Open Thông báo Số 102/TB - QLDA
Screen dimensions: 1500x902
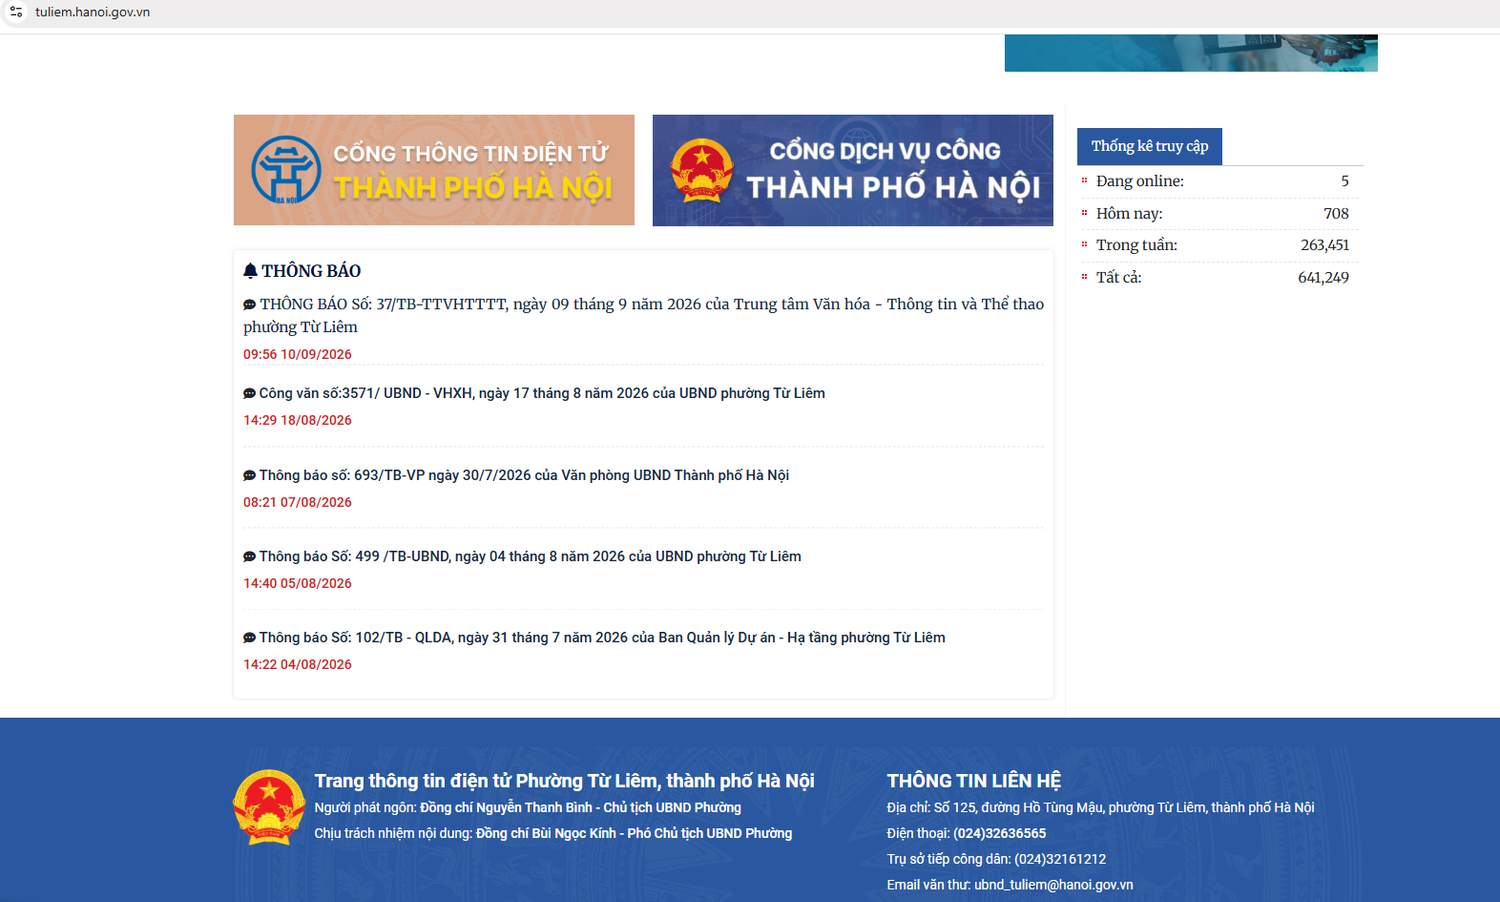click(x=602, y=637)
